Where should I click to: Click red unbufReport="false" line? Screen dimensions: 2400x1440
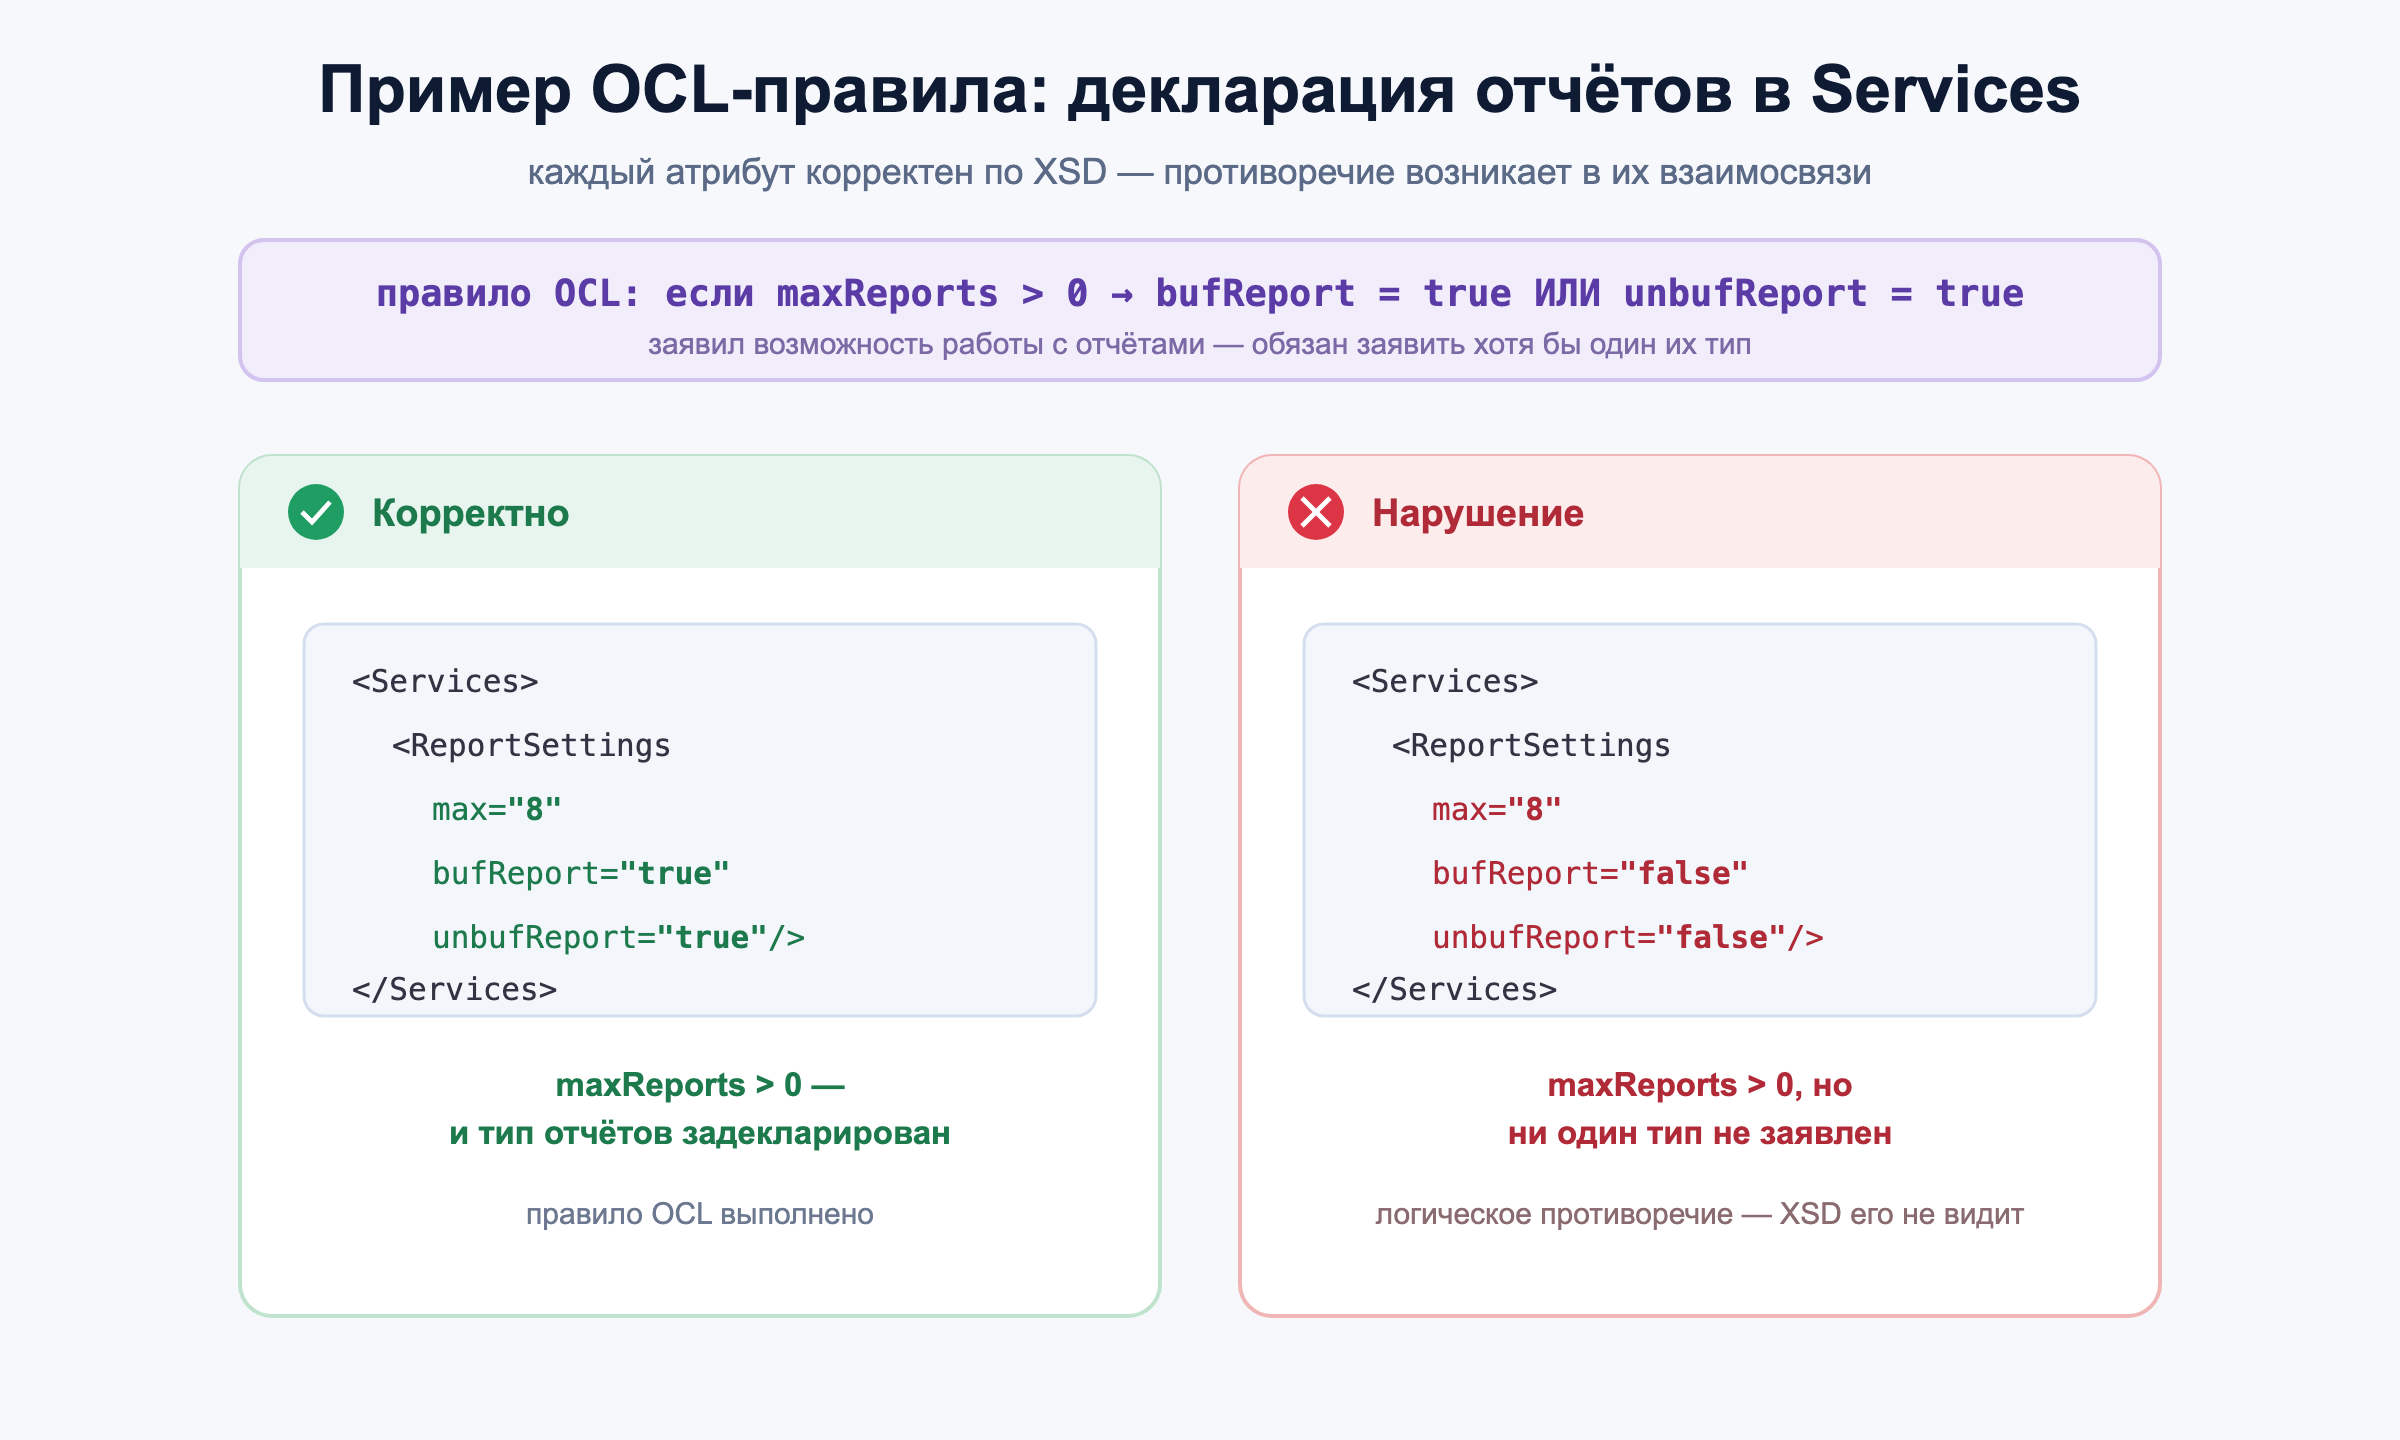coord(1628,937)
